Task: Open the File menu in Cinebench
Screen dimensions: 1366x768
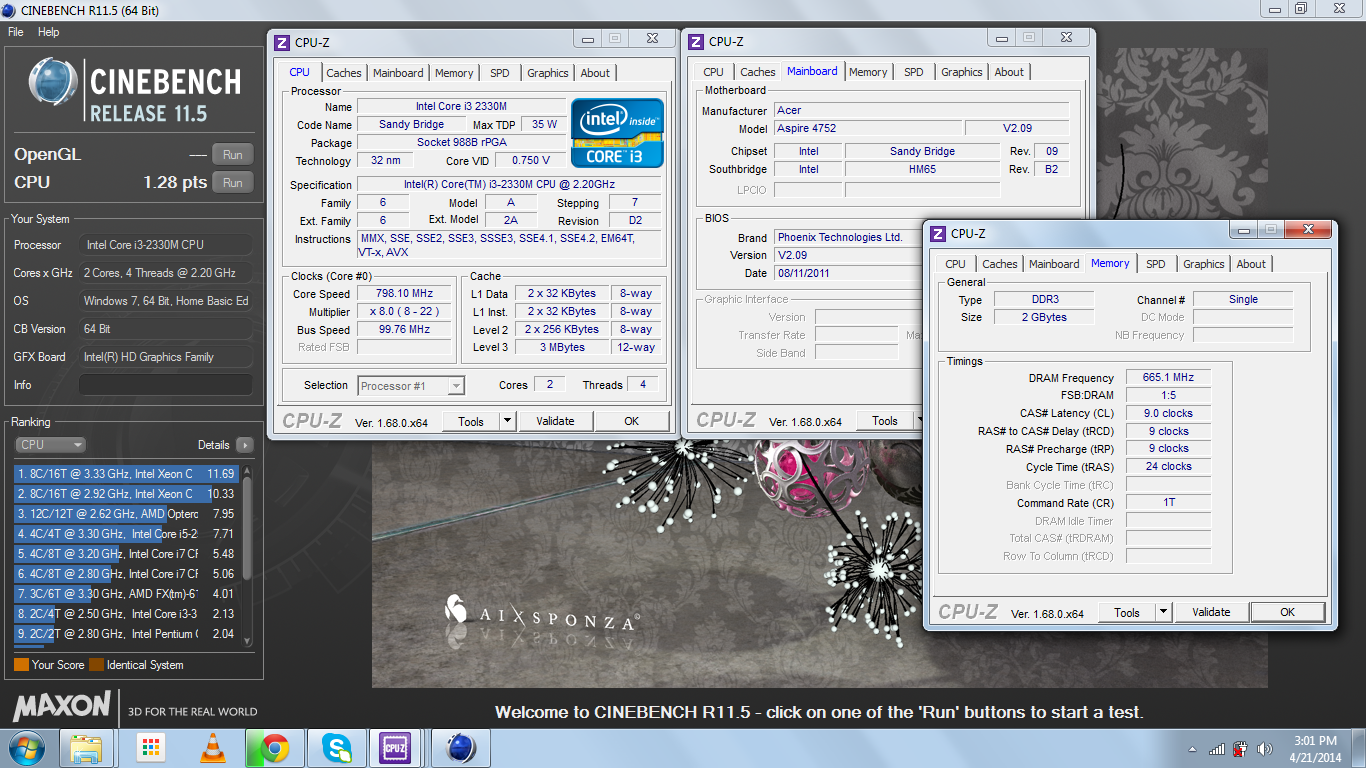Action: coord(16,32)
